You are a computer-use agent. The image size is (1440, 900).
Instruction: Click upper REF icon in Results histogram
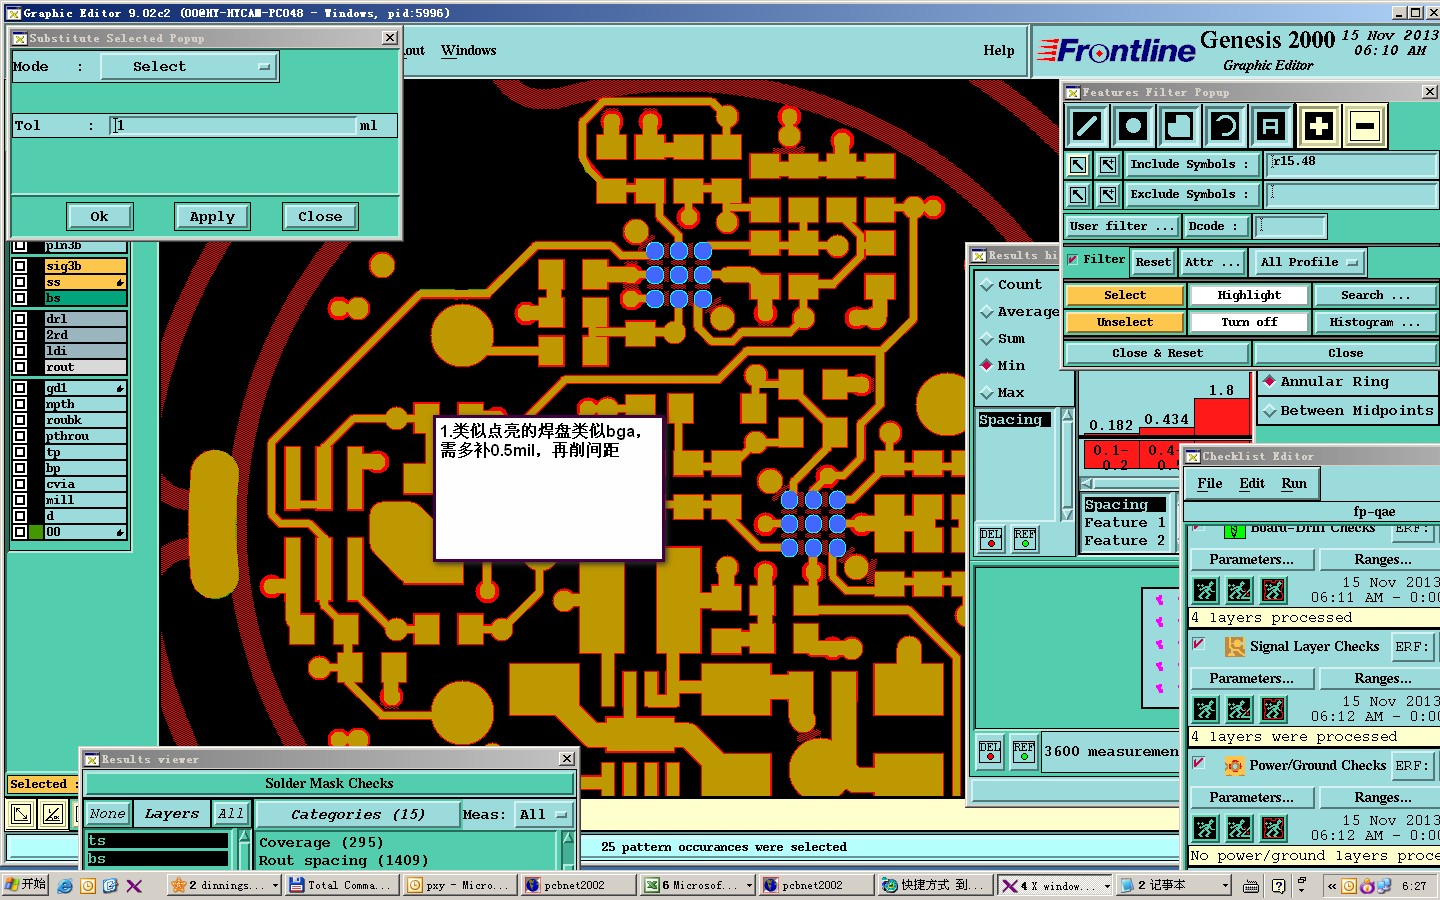point(1025,539)
